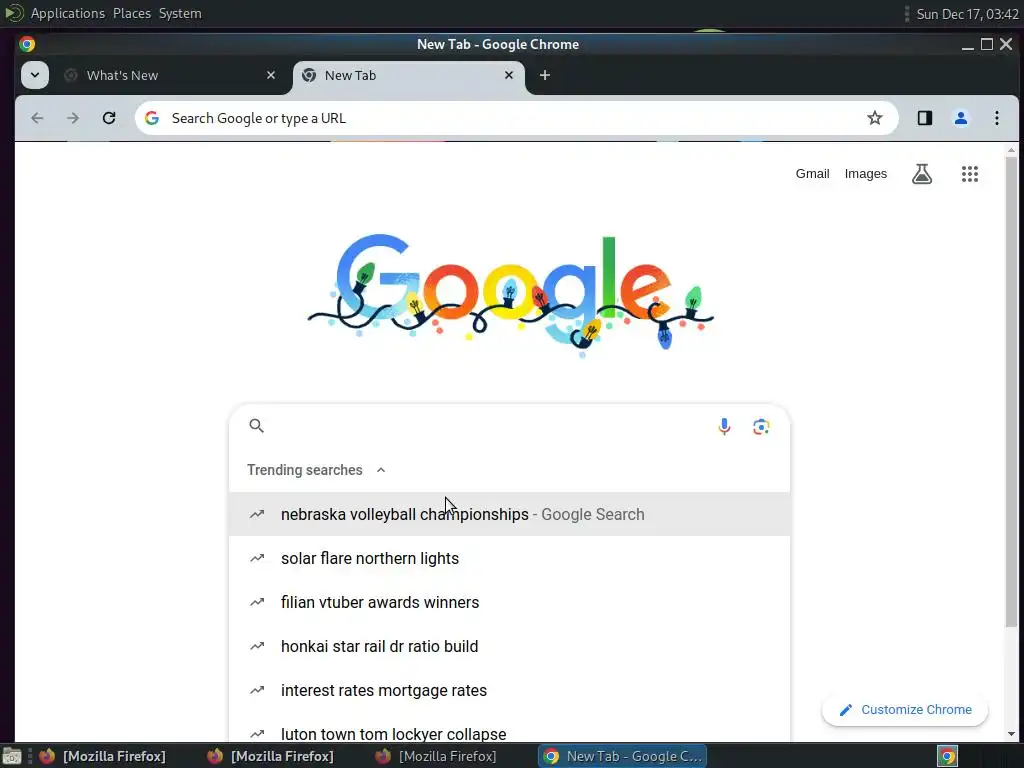Screen dimensions: 1024x768
Task: Click the trending arrow icon beside solar flare
Action: pos(257,558)
